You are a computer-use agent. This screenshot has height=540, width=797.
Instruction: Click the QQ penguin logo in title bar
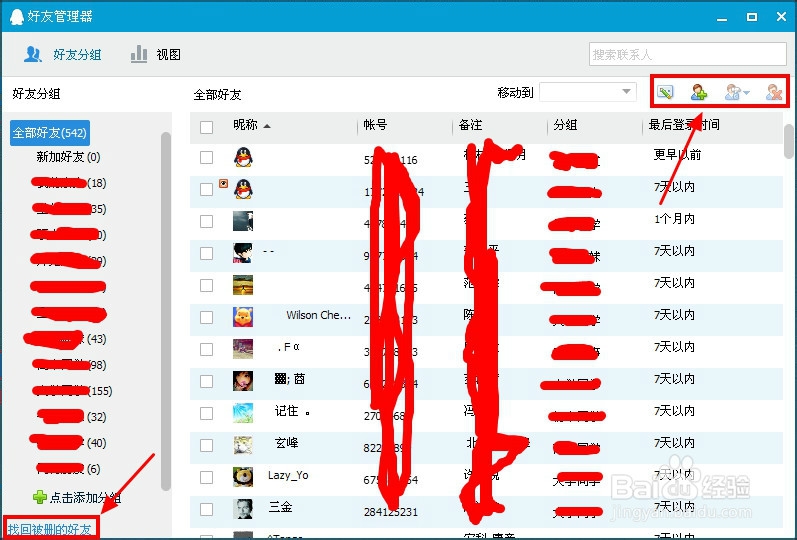(x=17, y=16)
